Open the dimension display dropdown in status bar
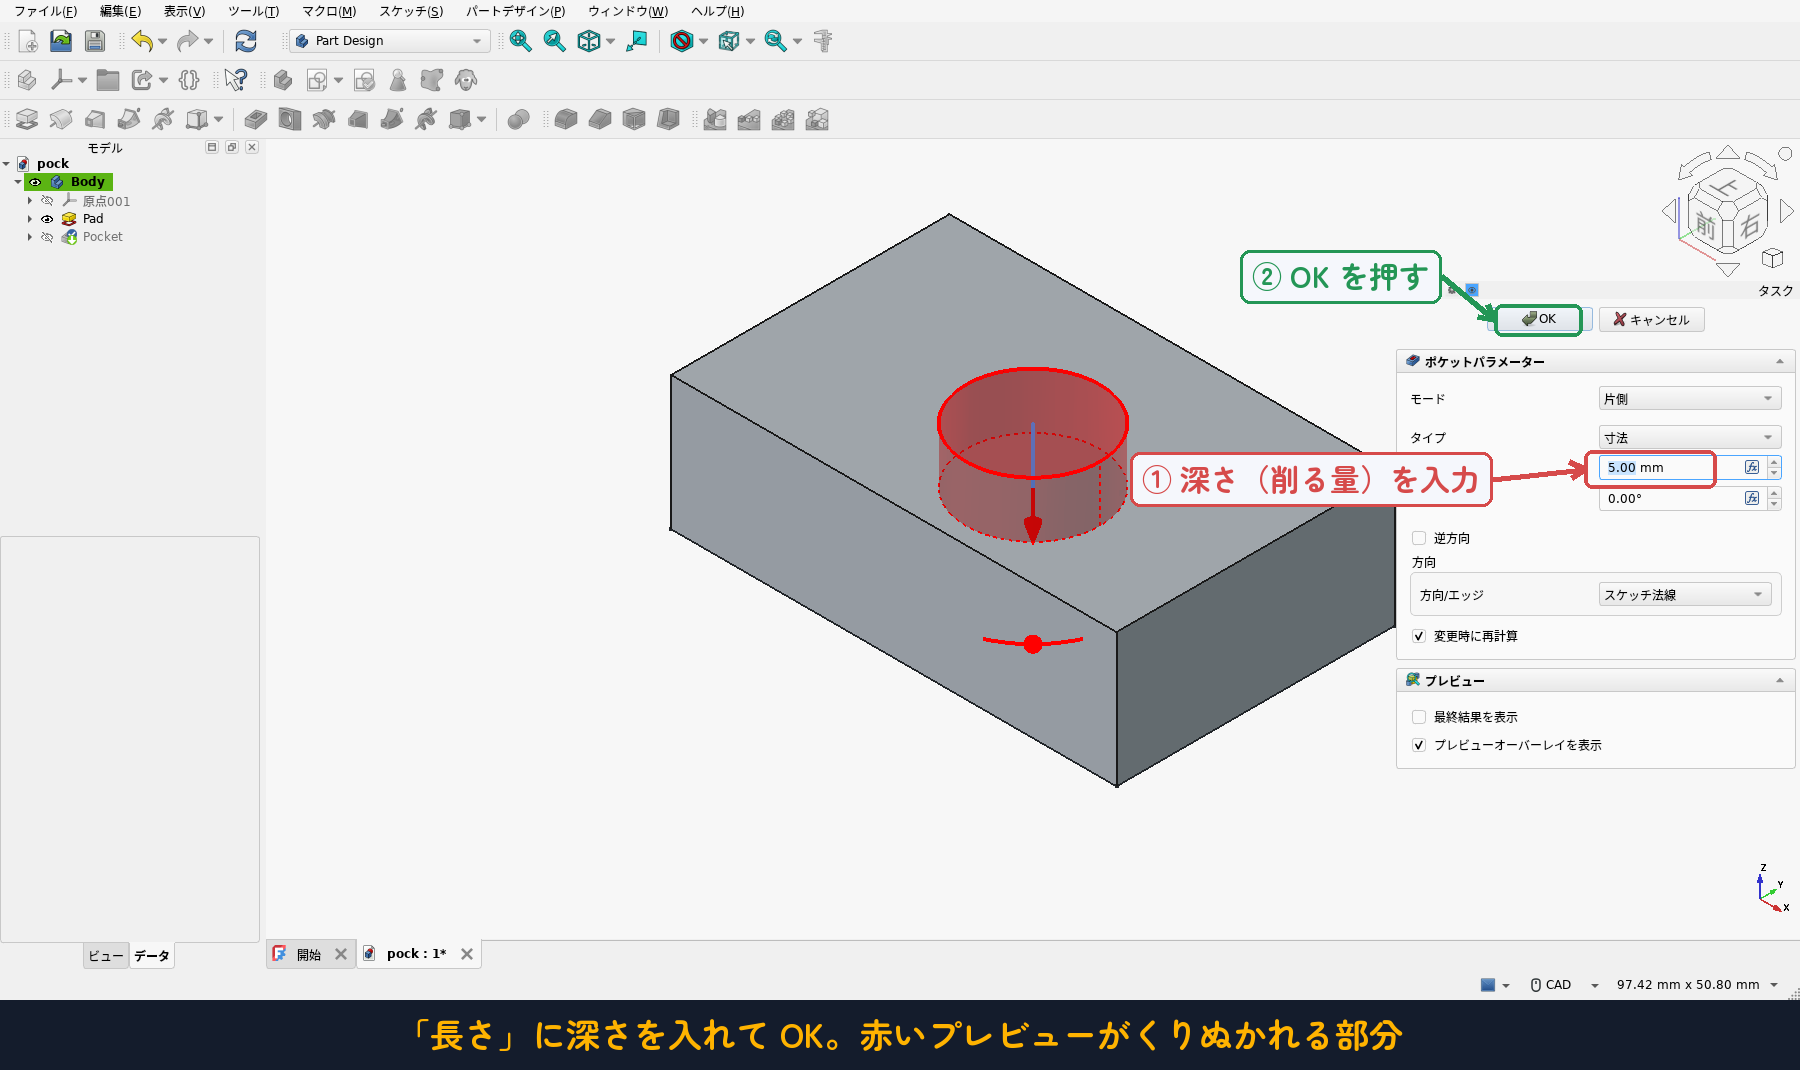1800x1070 pixels. (x=1696, y=985)
